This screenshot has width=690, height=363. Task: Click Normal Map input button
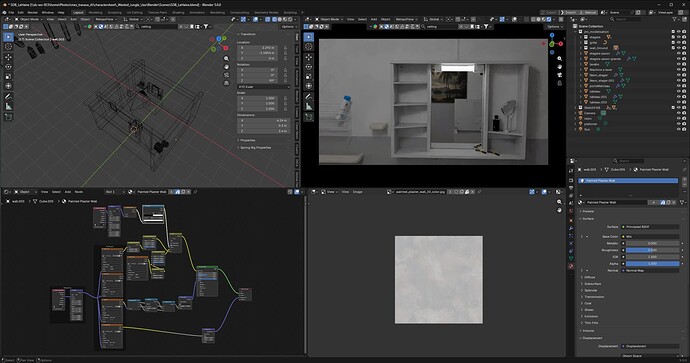click(x=650, y=271)
